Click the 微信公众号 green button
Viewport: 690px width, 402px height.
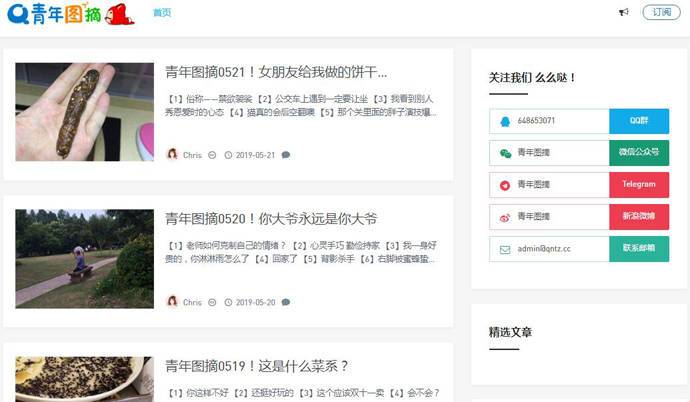639,153
